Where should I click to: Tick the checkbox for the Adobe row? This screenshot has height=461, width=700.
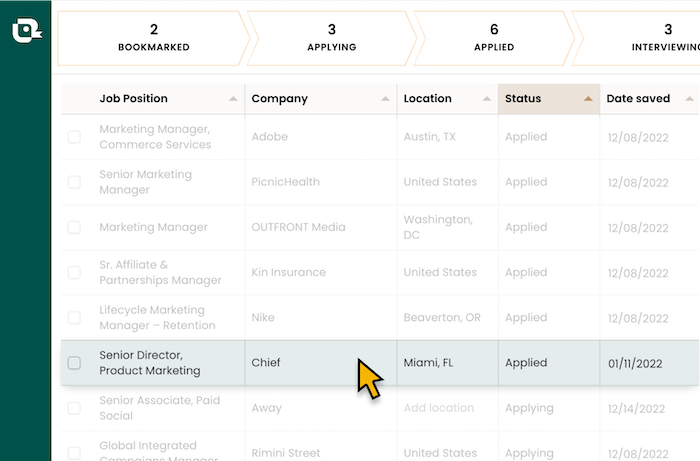click(74, 137)
